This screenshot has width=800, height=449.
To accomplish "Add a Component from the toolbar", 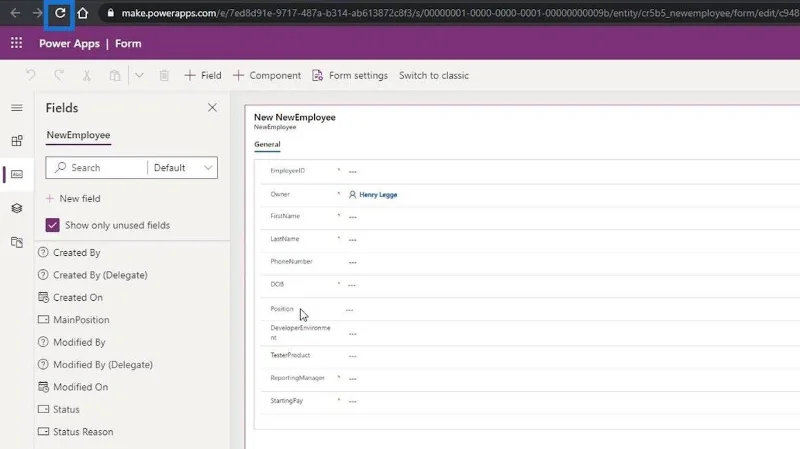I will [x=267, y=76].
